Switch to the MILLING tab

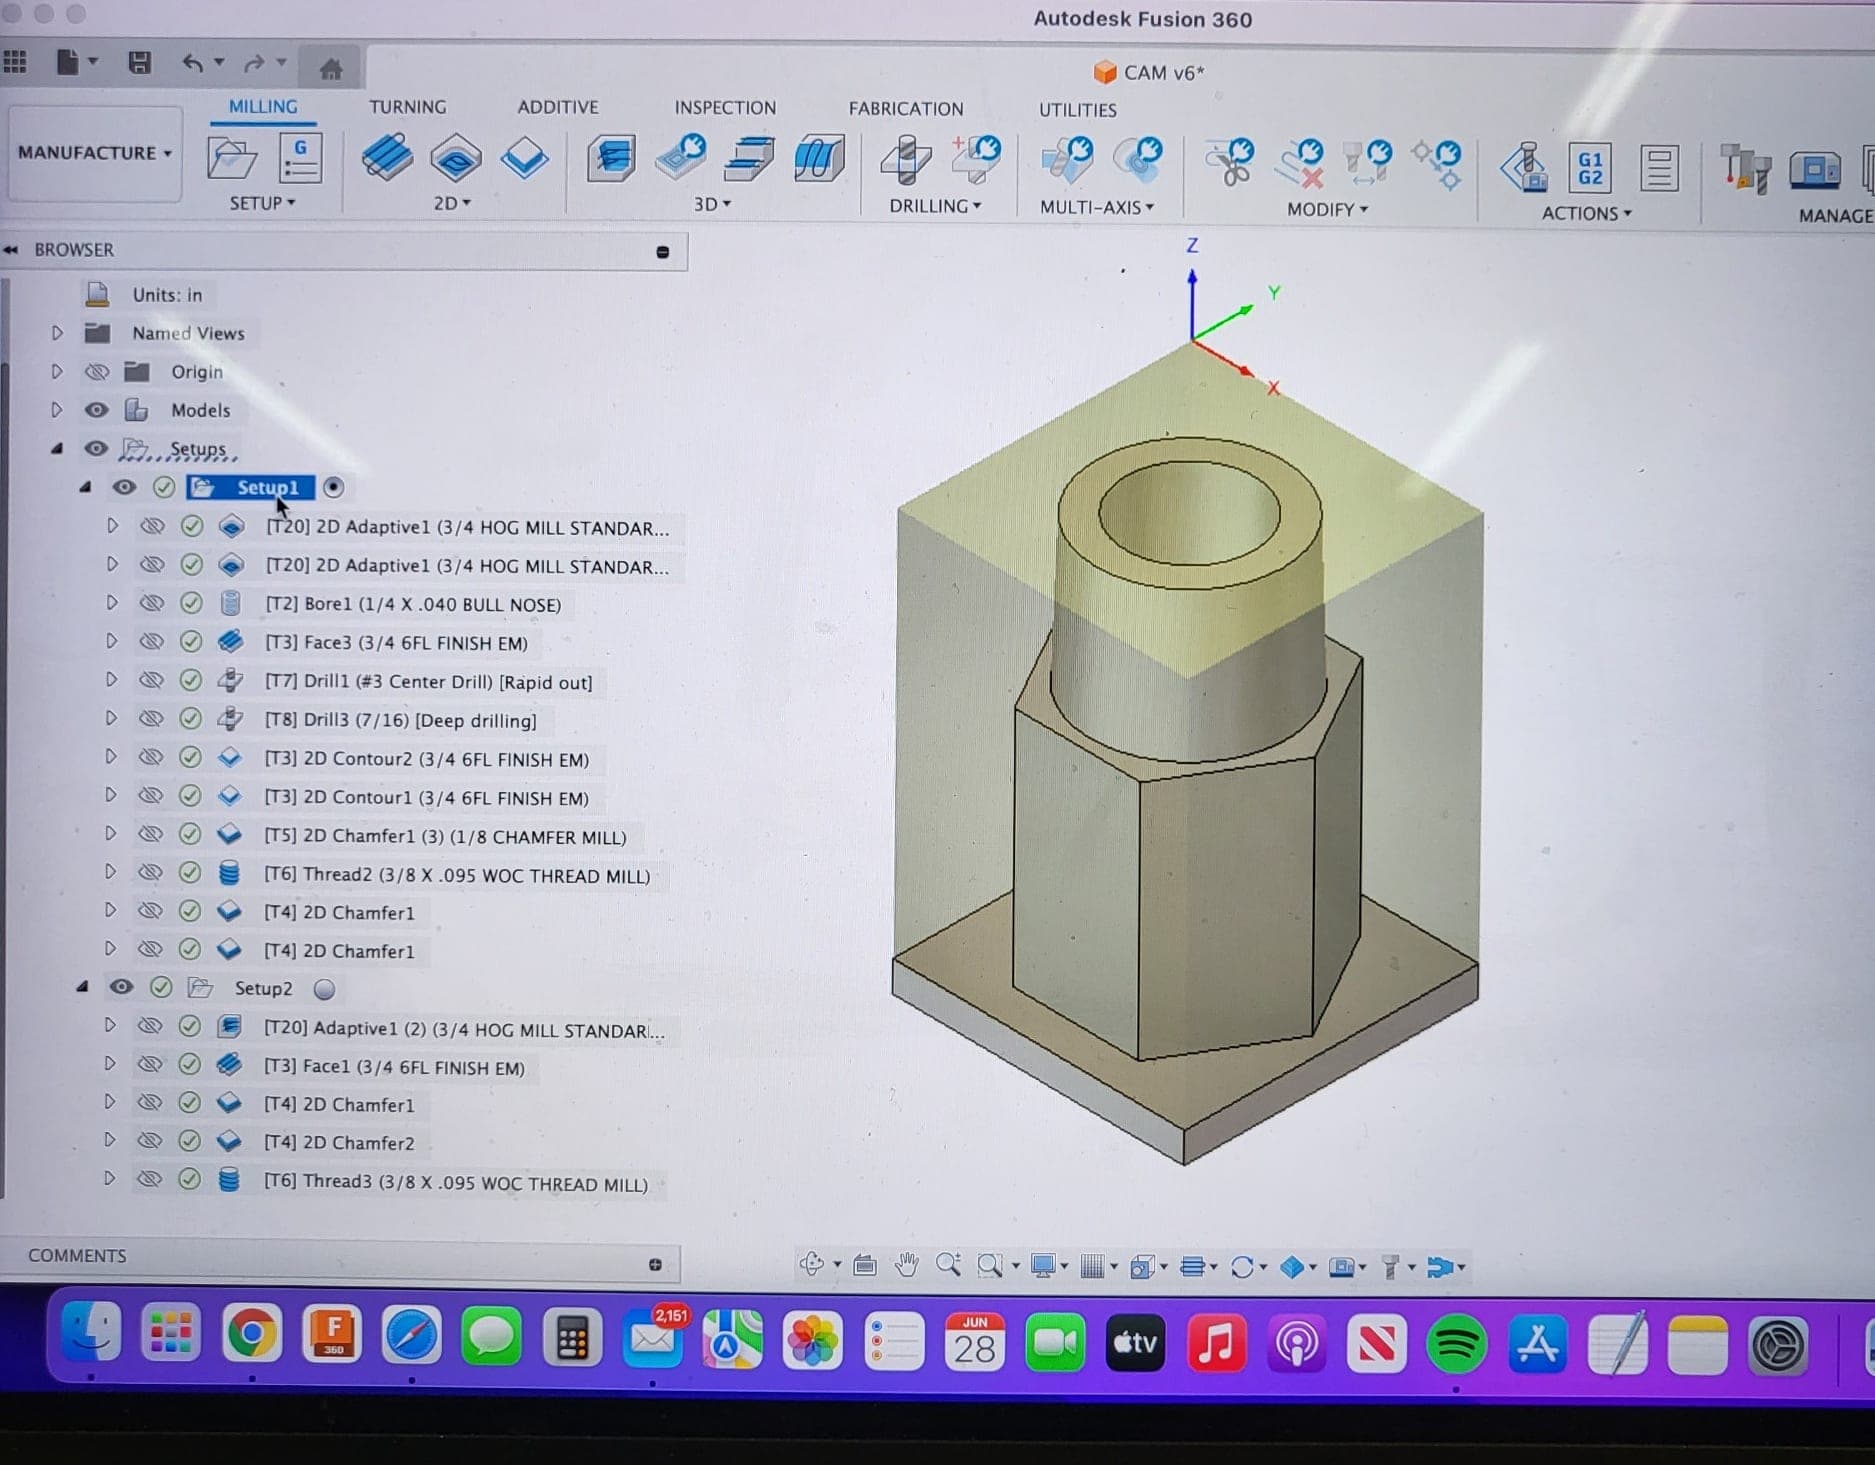(x=263, y=107)
